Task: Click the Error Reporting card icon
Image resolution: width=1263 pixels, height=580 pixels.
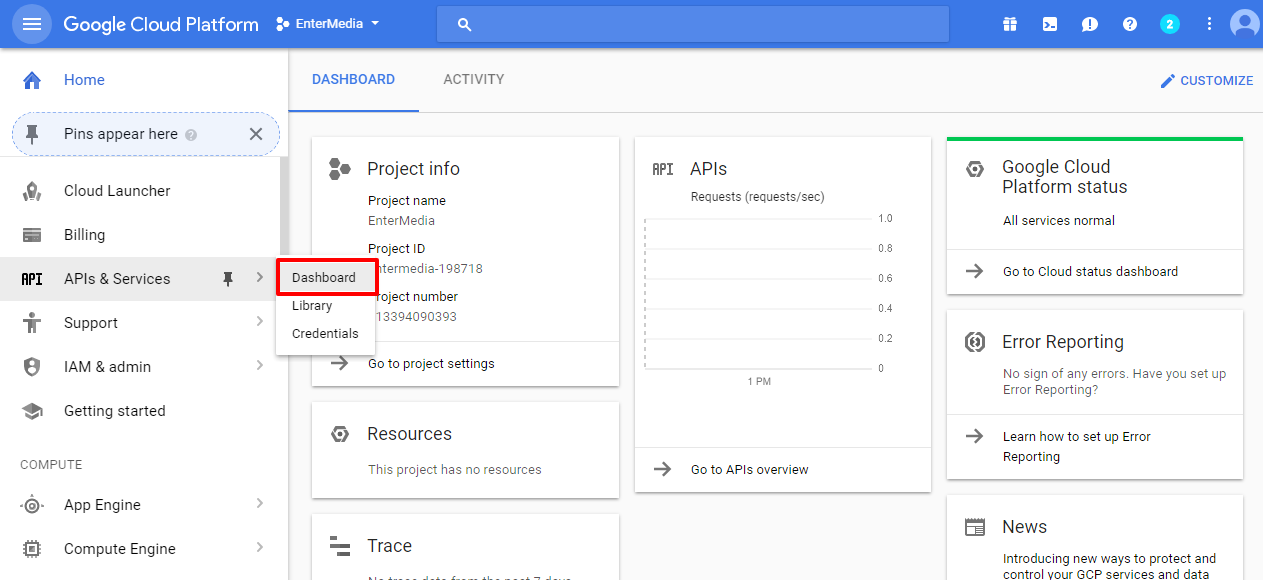Action: click(975, 342)
